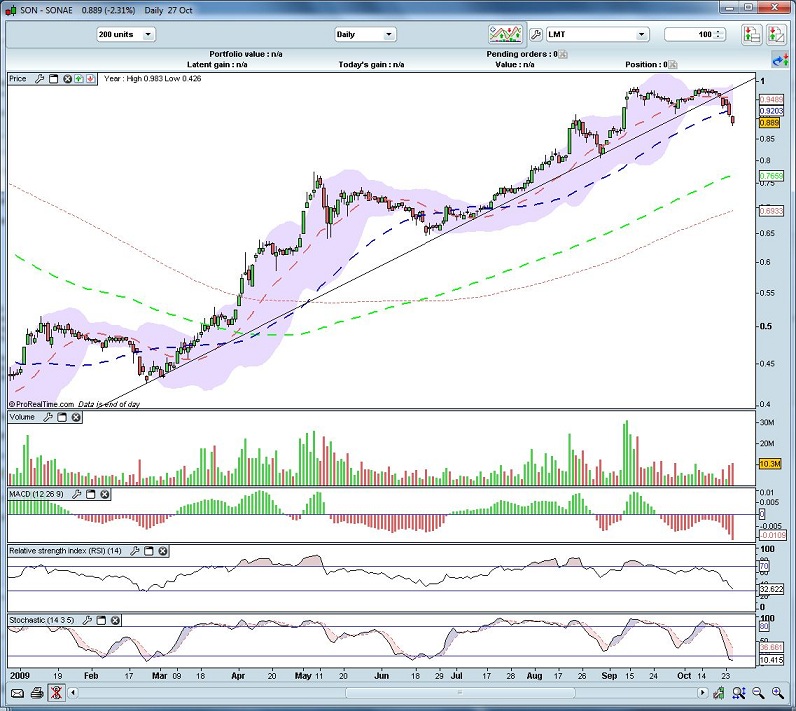Adjust quantity 100 stepper arrows
796x711 pixels.
coord(718,35)
